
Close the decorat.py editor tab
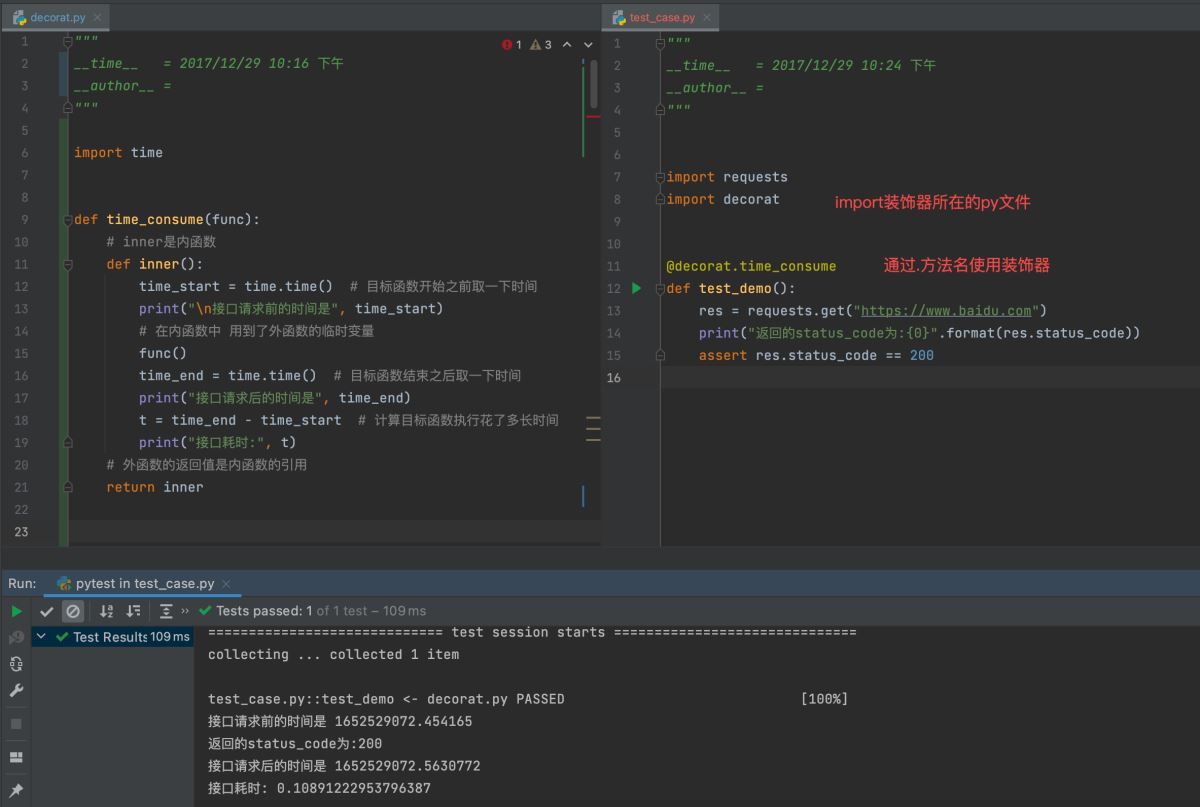point(97,18)
